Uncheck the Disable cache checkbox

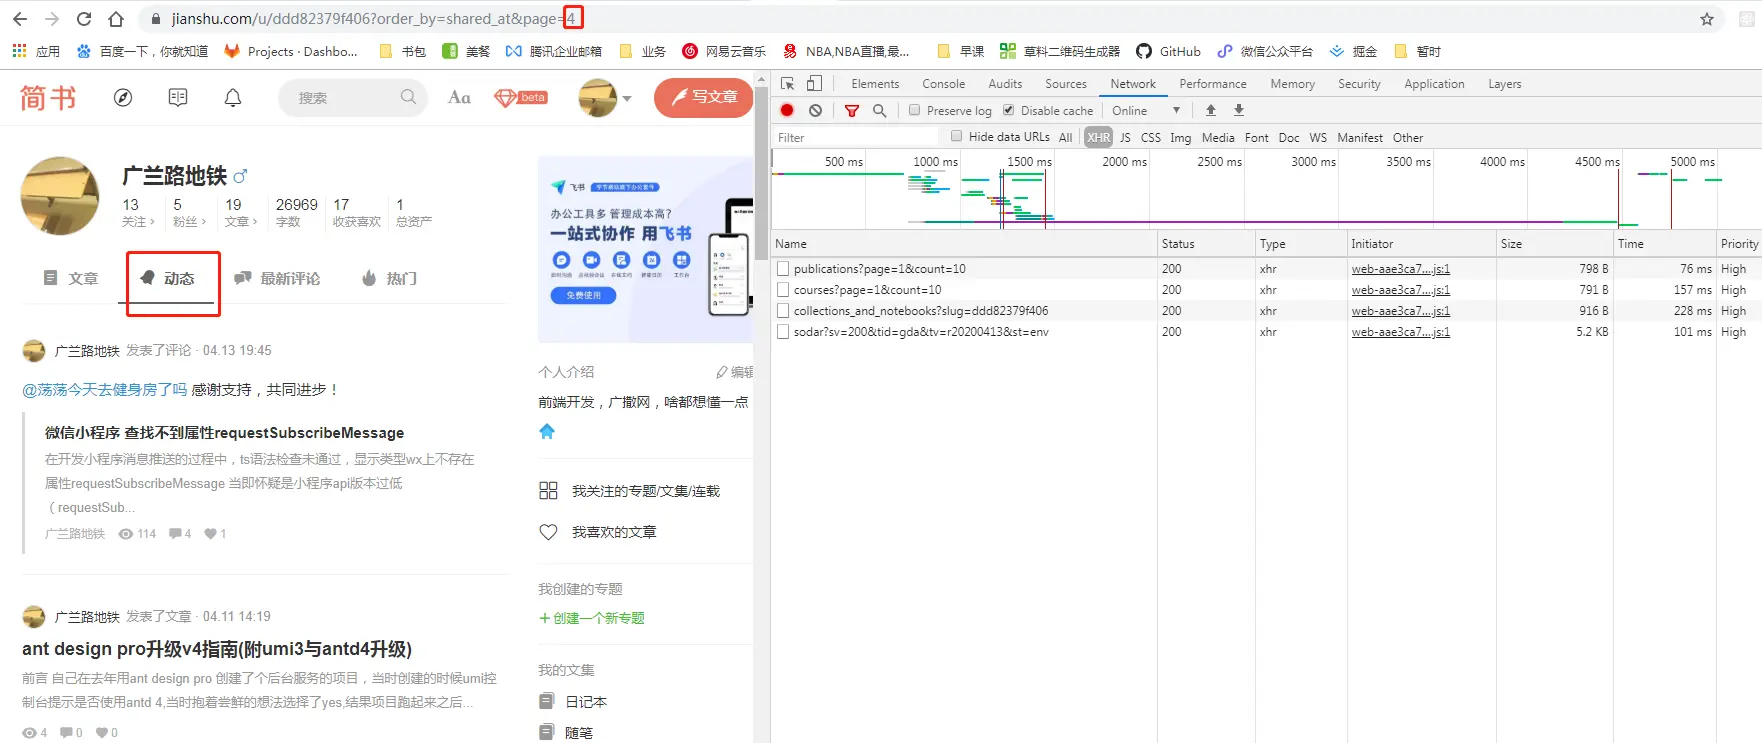click(1009, 110)
